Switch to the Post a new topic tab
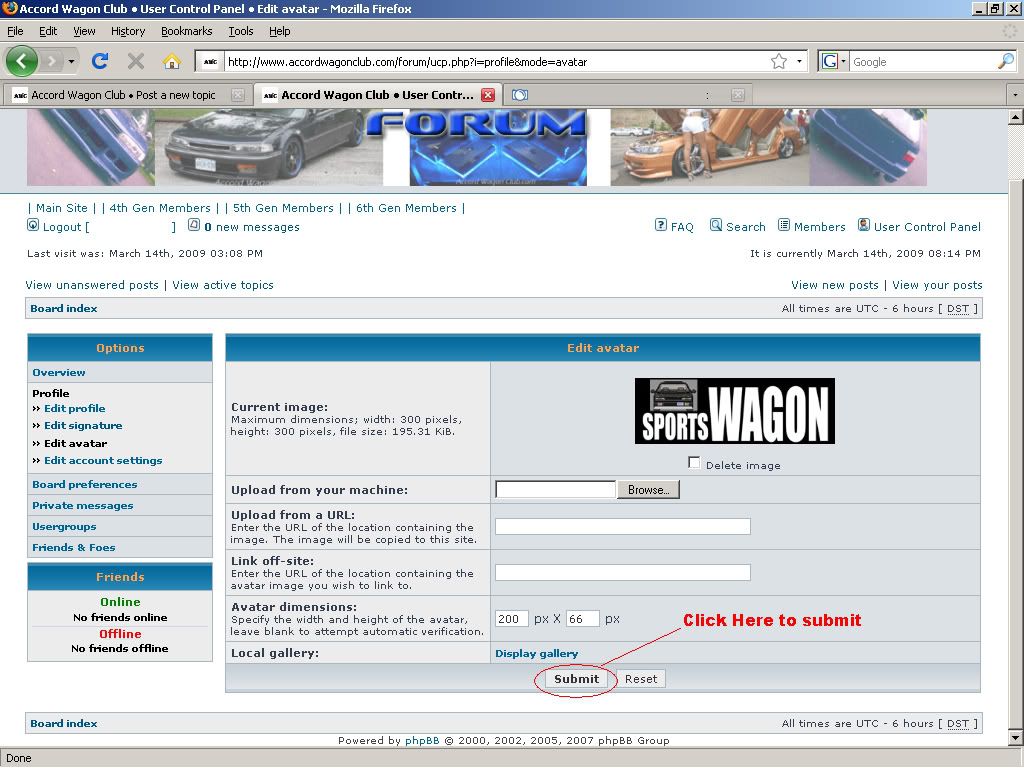Viewport: 1024px width, 768px height. tap(123, 95)
